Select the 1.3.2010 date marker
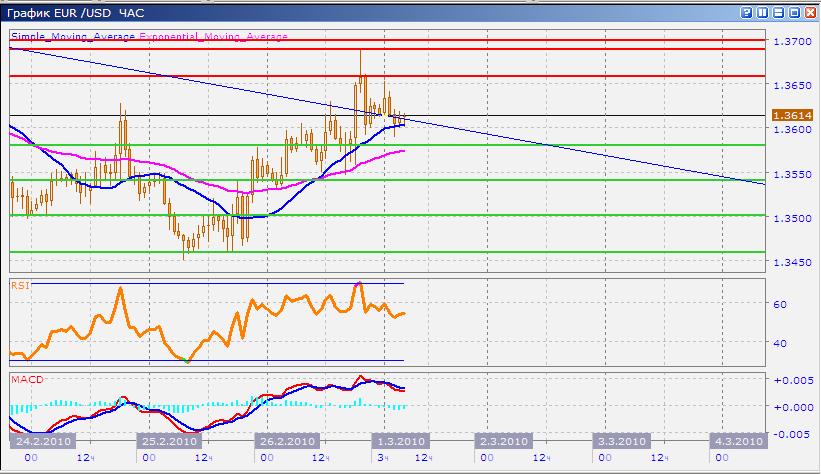 401,441
